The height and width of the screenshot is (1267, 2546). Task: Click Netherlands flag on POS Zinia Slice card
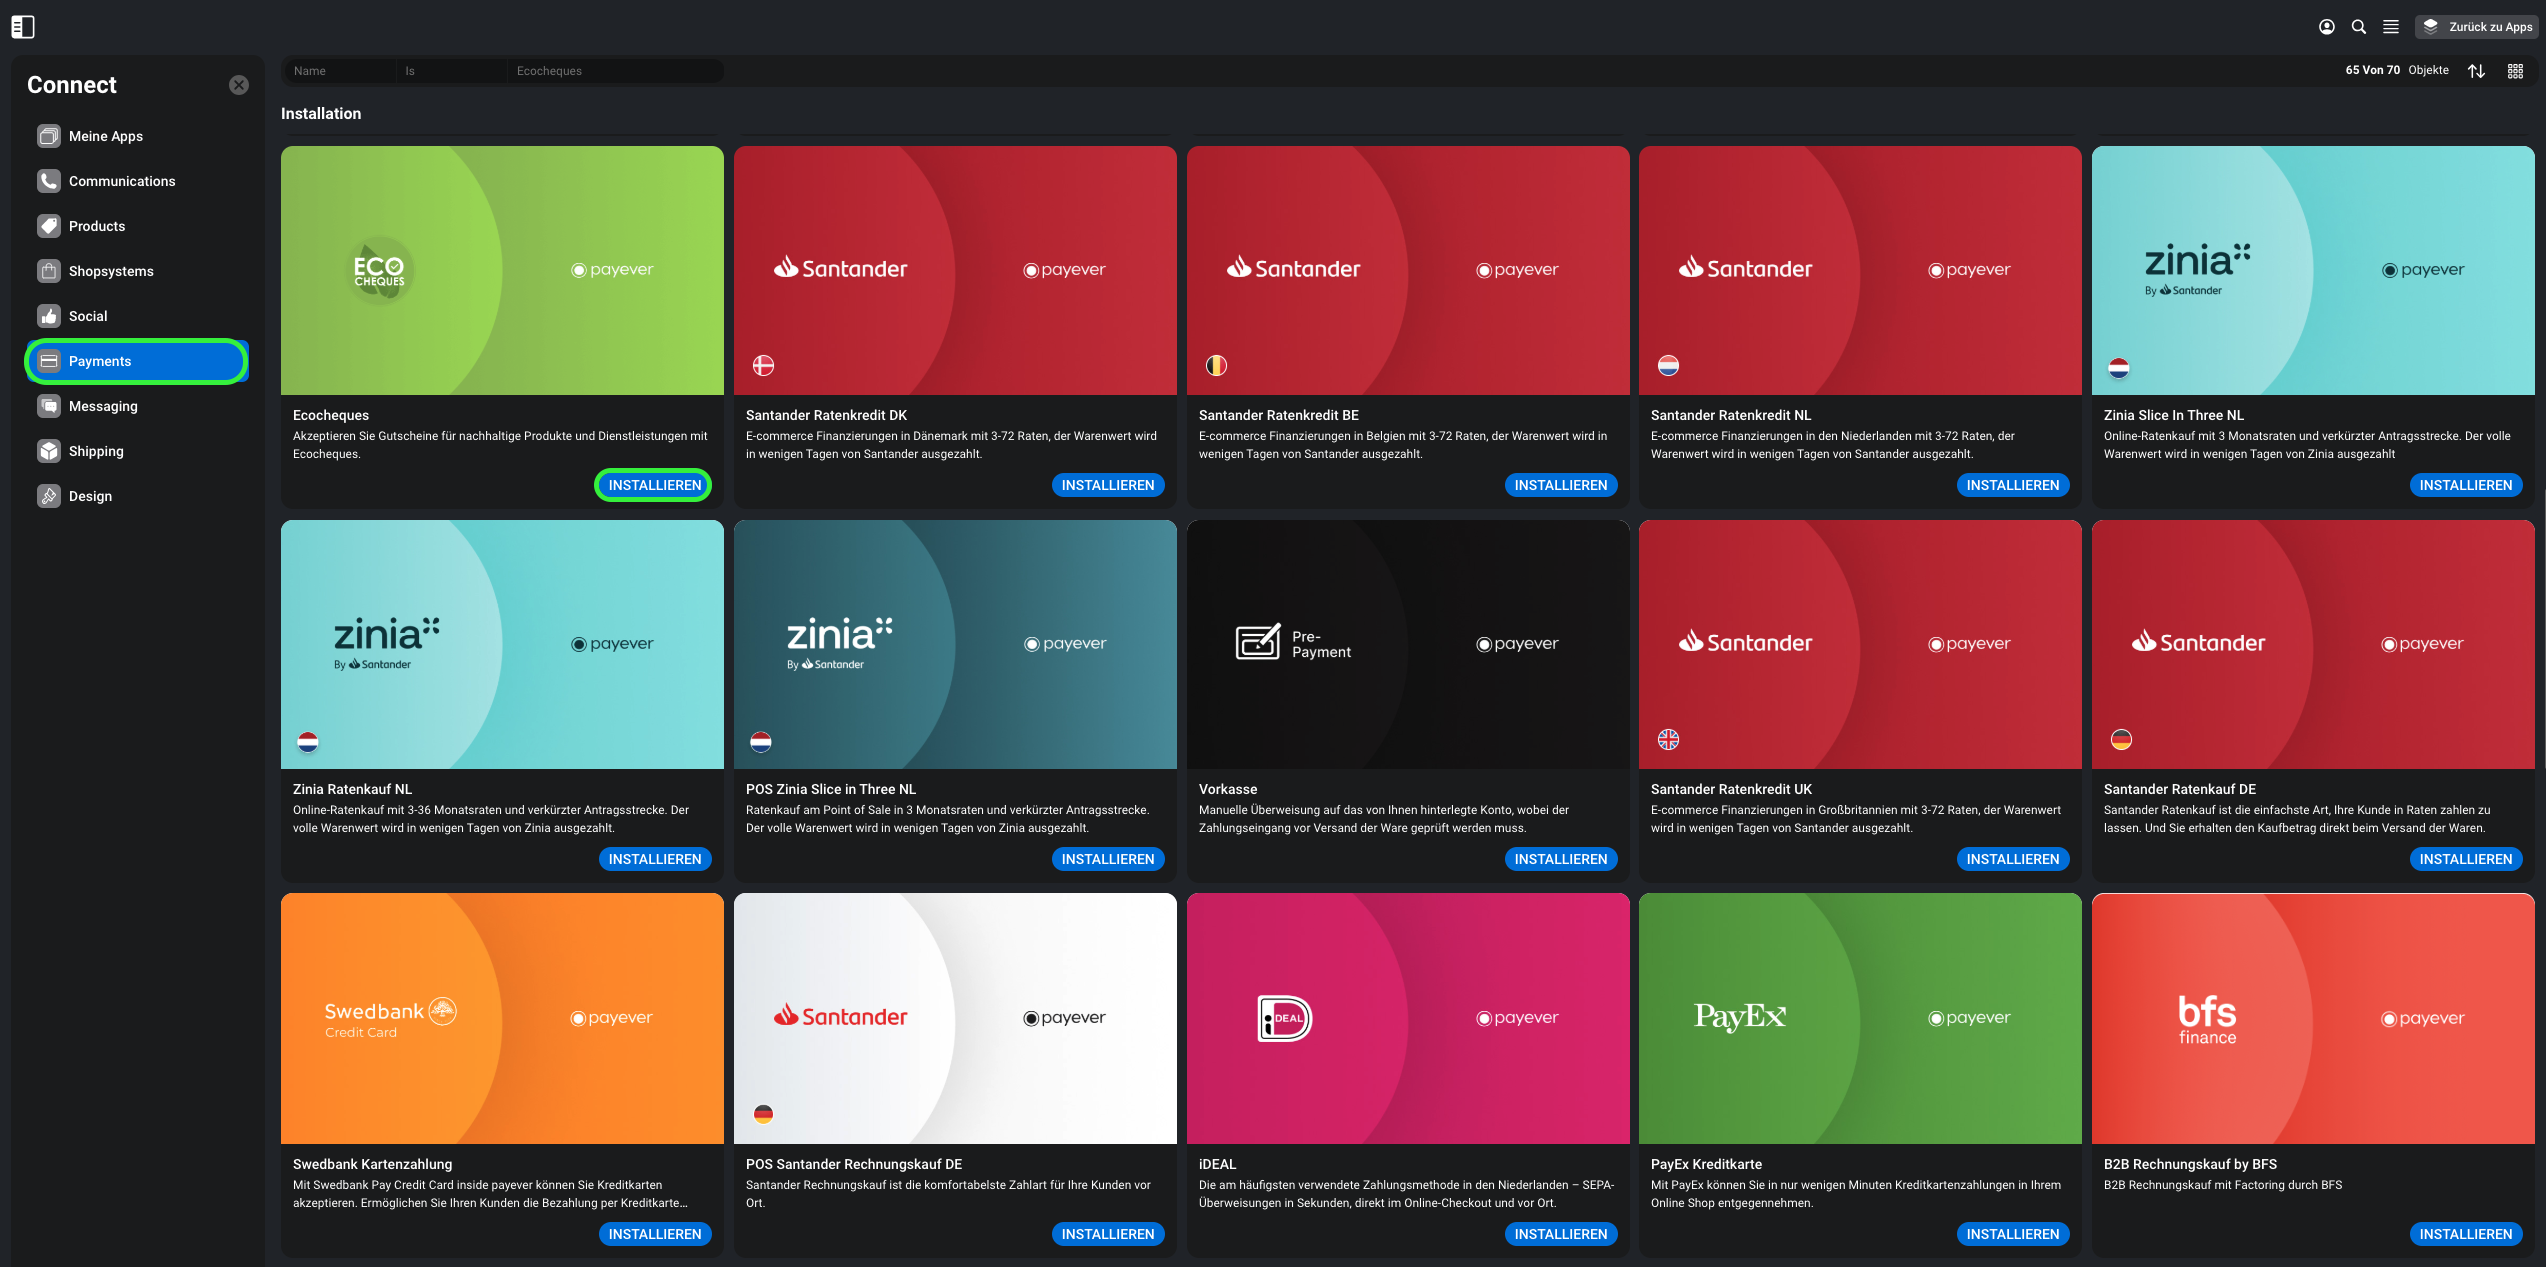click(x=761, y=742)
